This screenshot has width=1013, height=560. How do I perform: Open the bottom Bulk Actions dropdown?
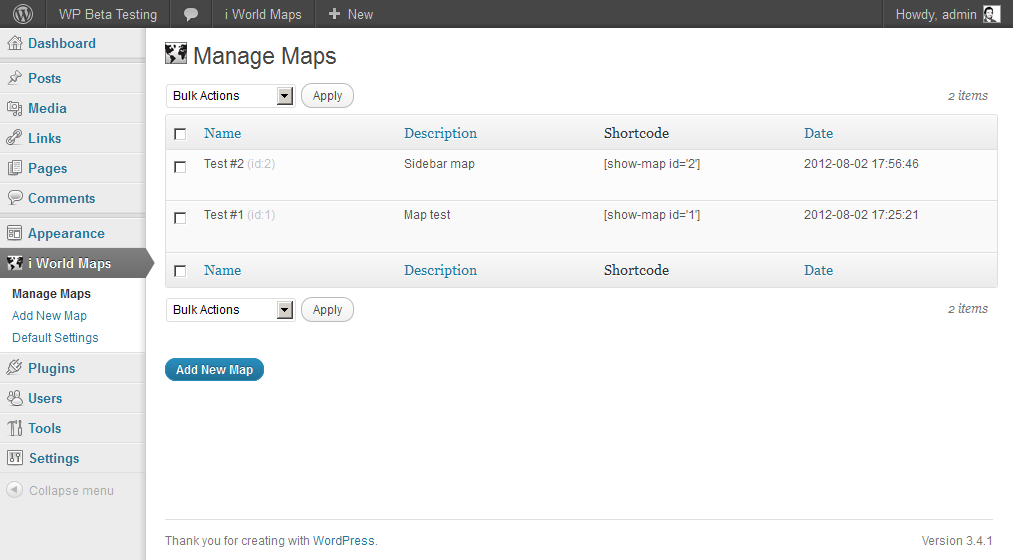tap(231, 310)
